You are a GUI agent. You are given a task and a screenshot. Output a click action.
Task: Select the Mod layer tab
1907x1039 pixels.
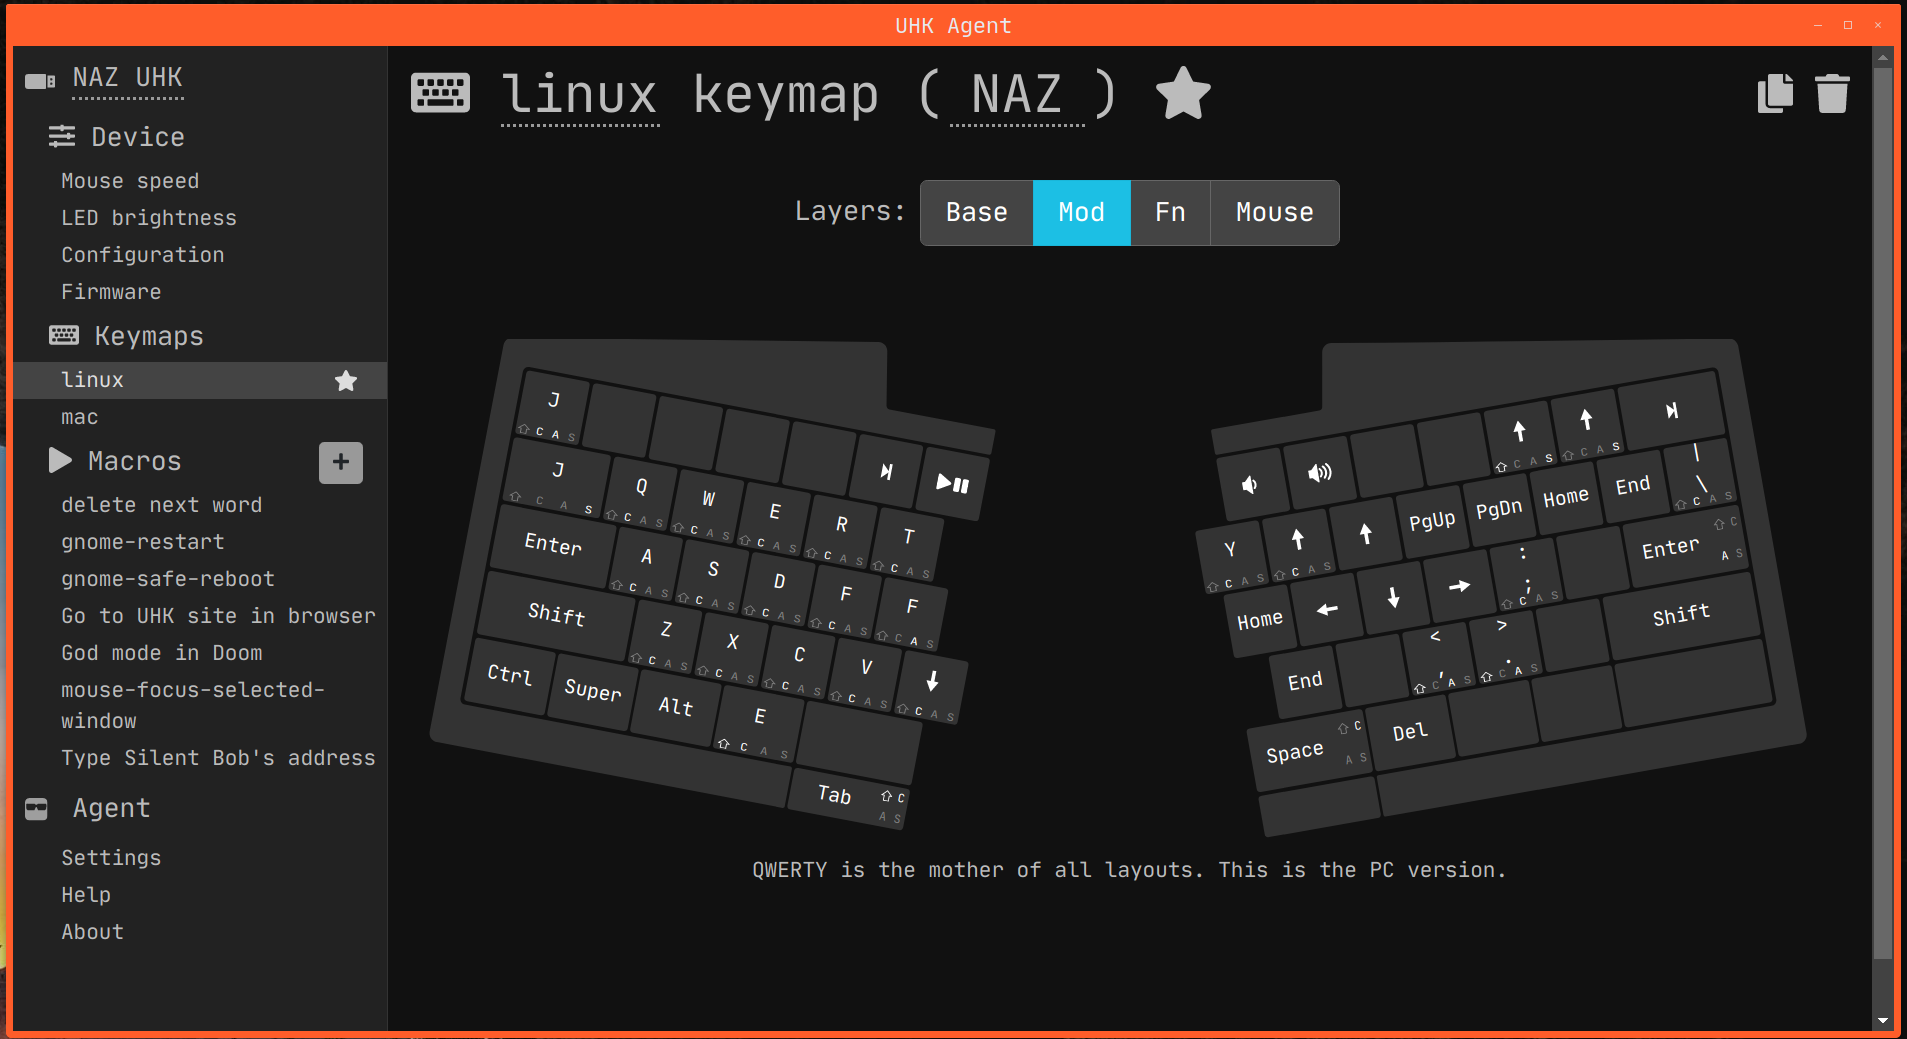1082,212
